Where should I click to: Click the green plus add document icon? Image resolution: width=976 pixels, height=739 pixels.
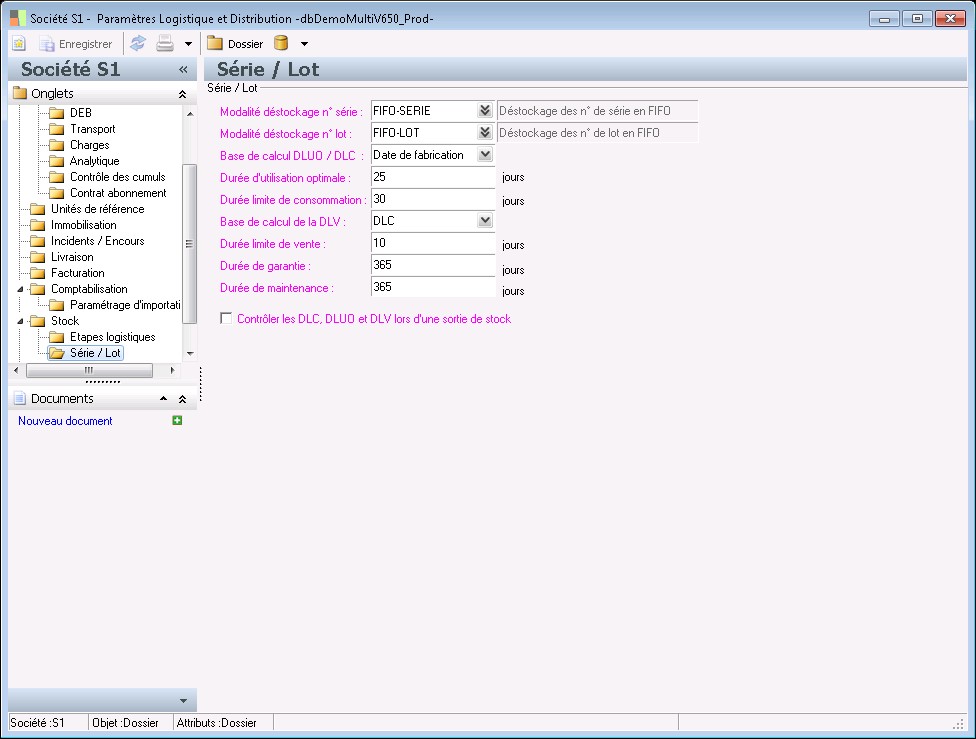[177, 421]
